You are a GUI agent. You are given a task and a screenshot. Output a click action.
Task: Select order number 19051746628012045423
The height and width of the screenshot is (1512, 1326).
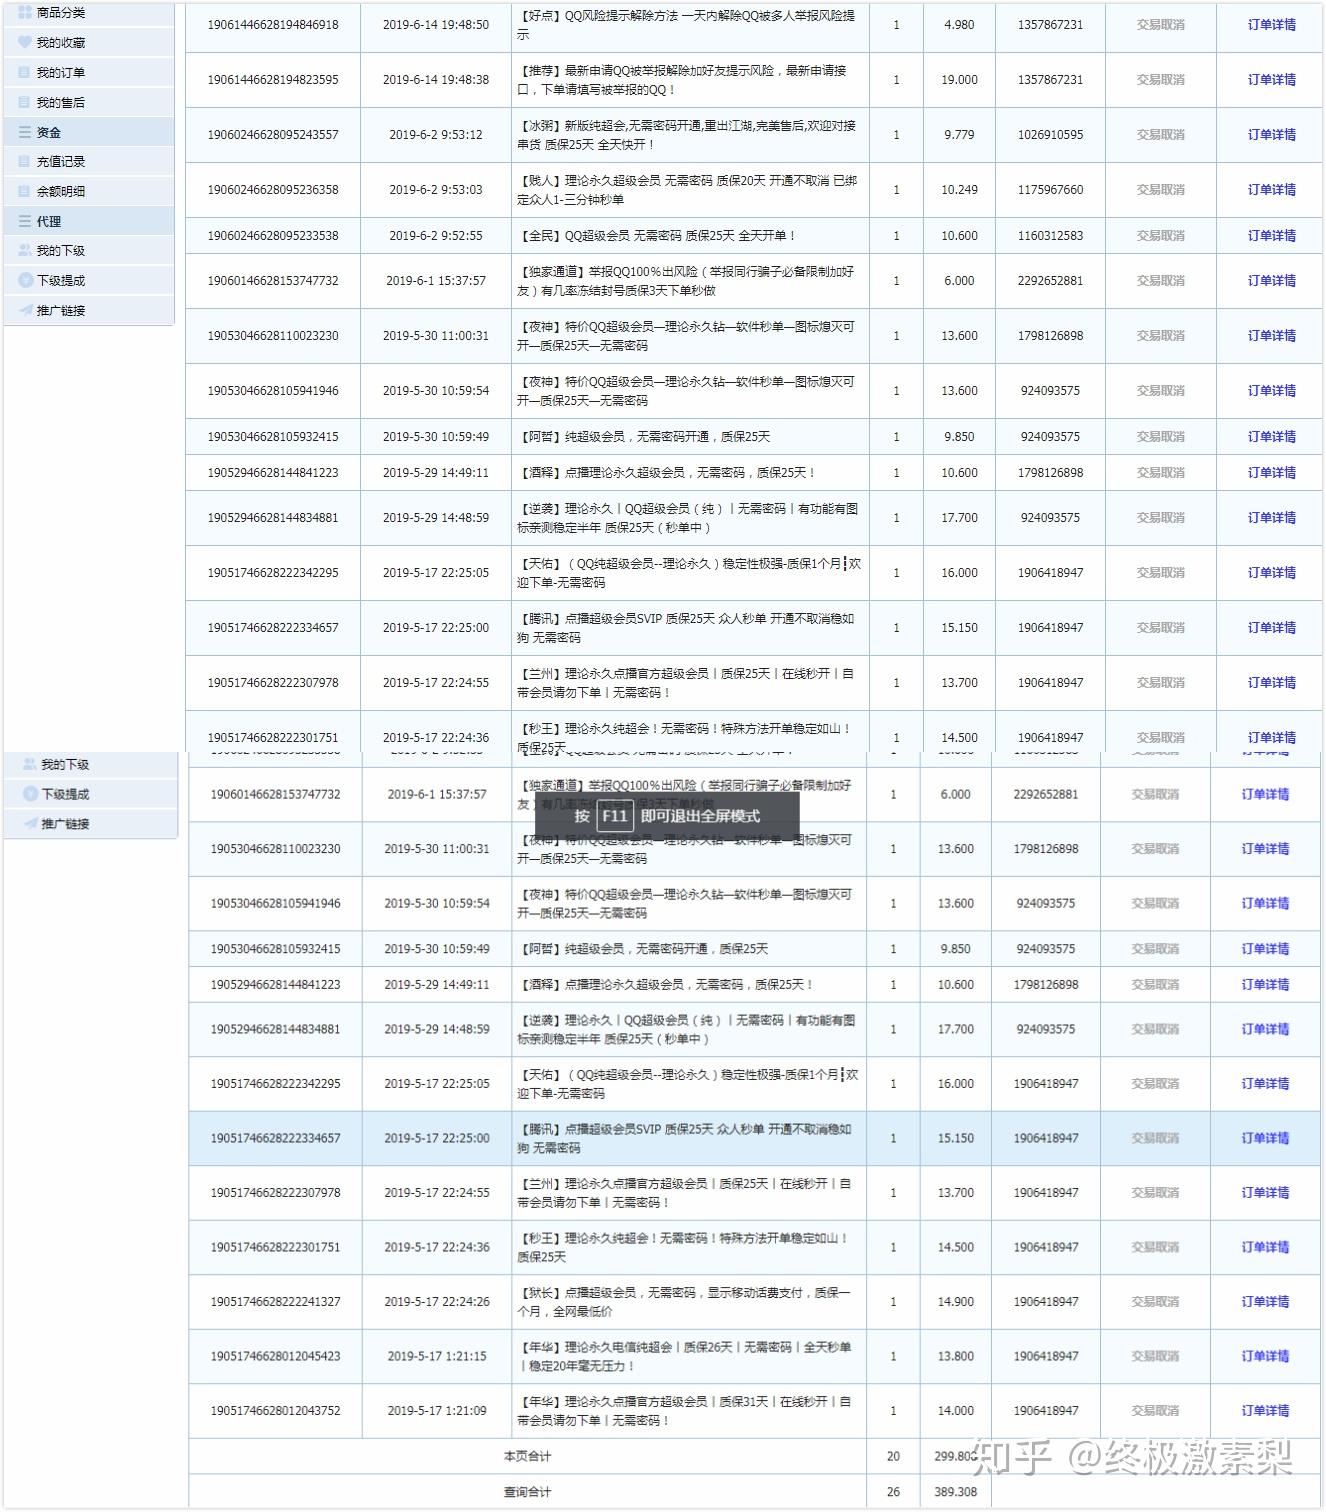pyautogui.click(x=275, y=1357)
